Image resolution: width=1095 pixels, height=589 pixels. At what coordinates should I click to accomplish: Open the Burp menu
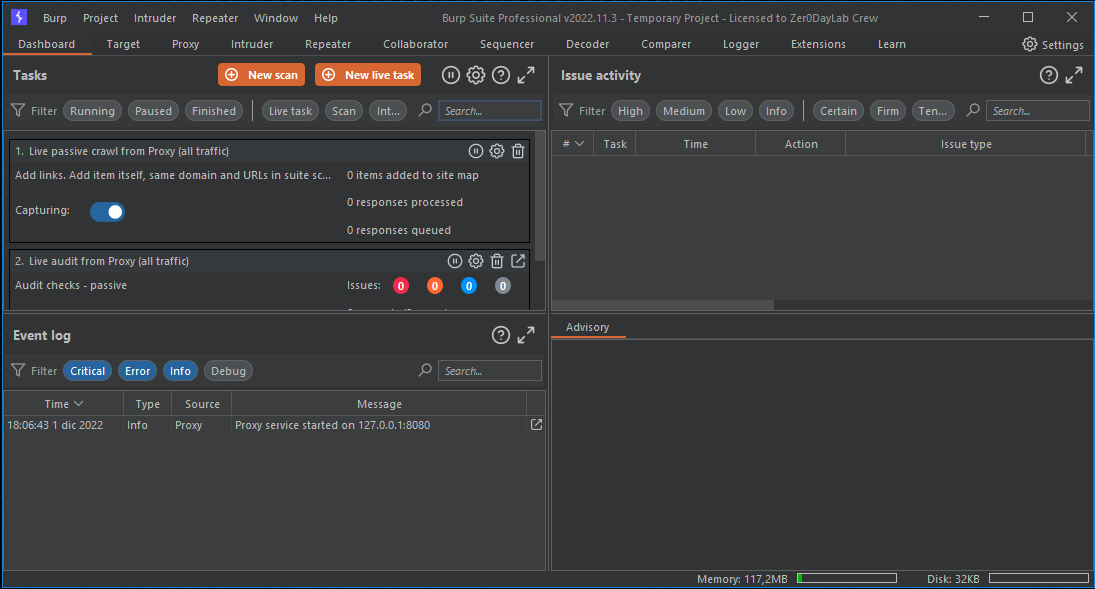[54, 18]
